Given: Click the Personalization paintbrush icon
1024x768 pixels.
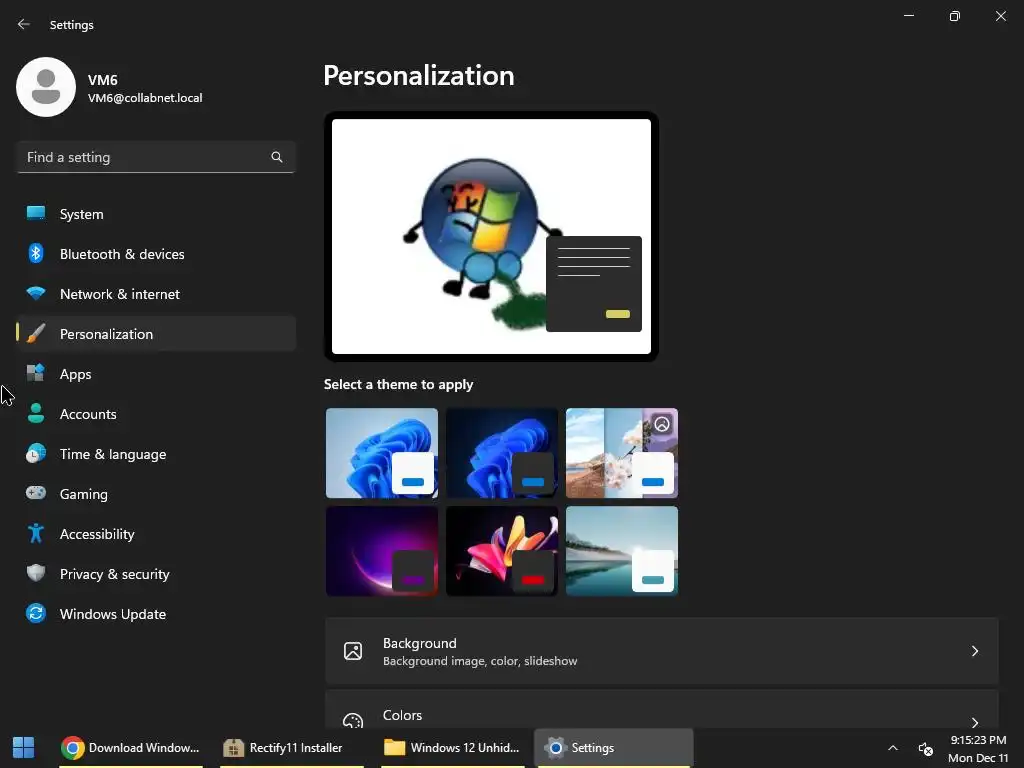Looking at the screenshot, I should (36, 334).
